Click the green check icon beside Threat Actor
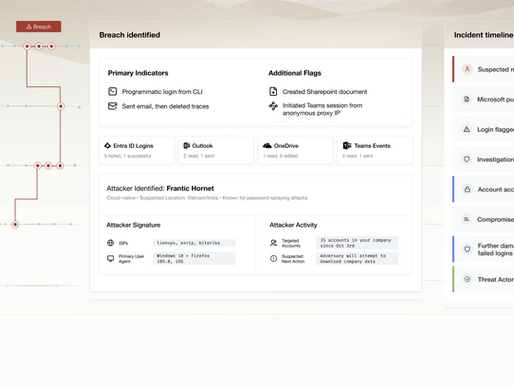514x386 pixels. point(467,279)
